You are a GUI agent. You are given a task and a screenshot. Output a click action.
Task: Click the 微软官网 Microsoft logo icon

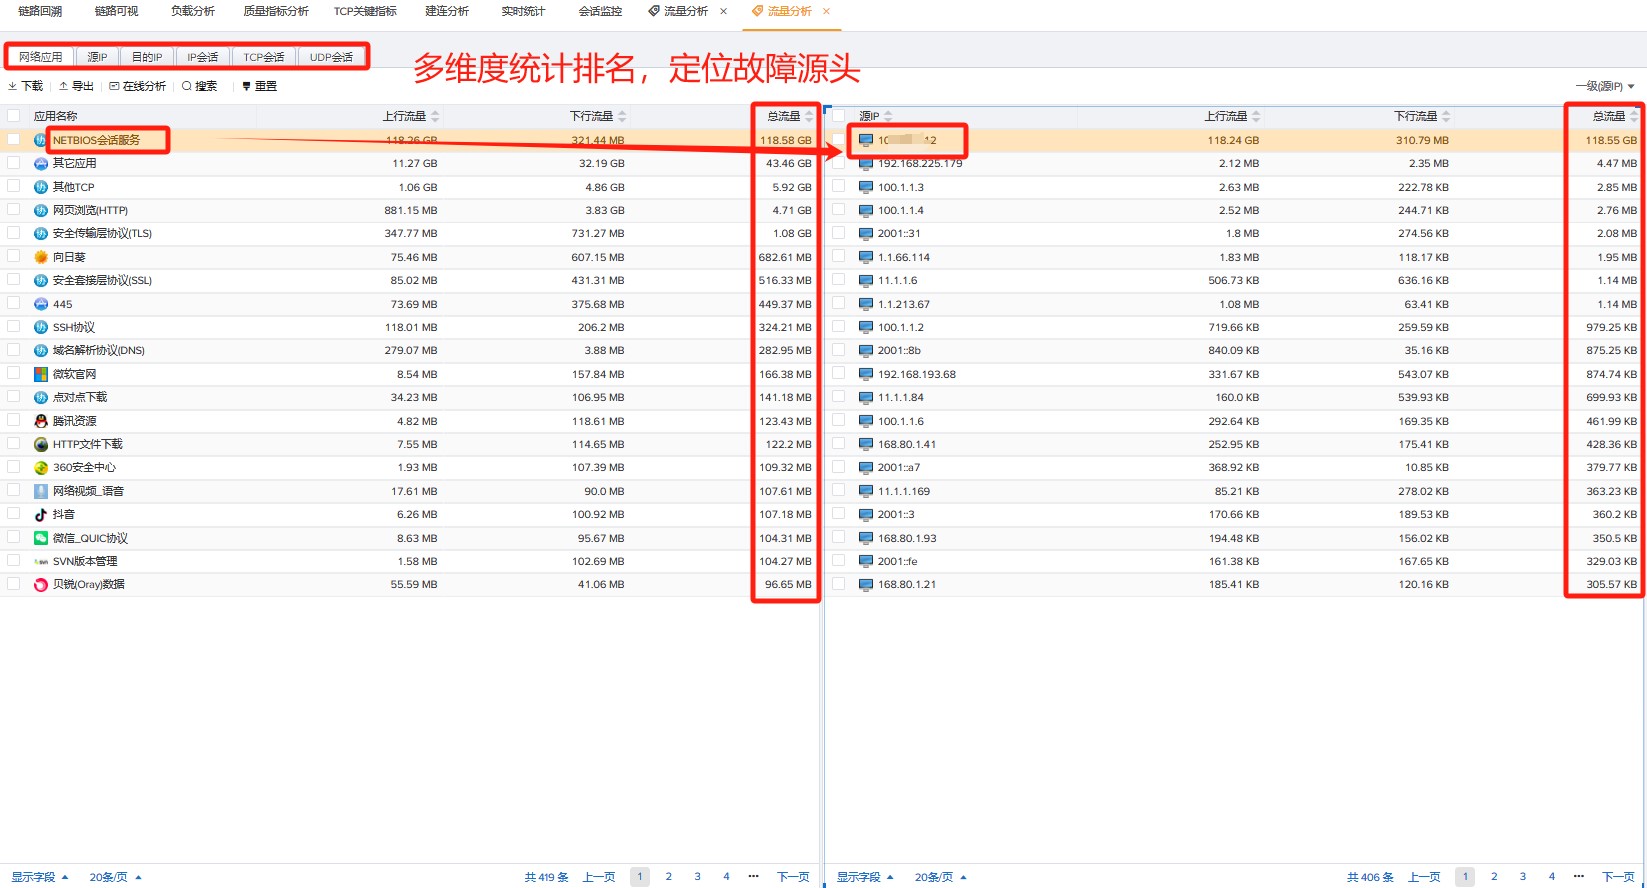tap(41, 374)
